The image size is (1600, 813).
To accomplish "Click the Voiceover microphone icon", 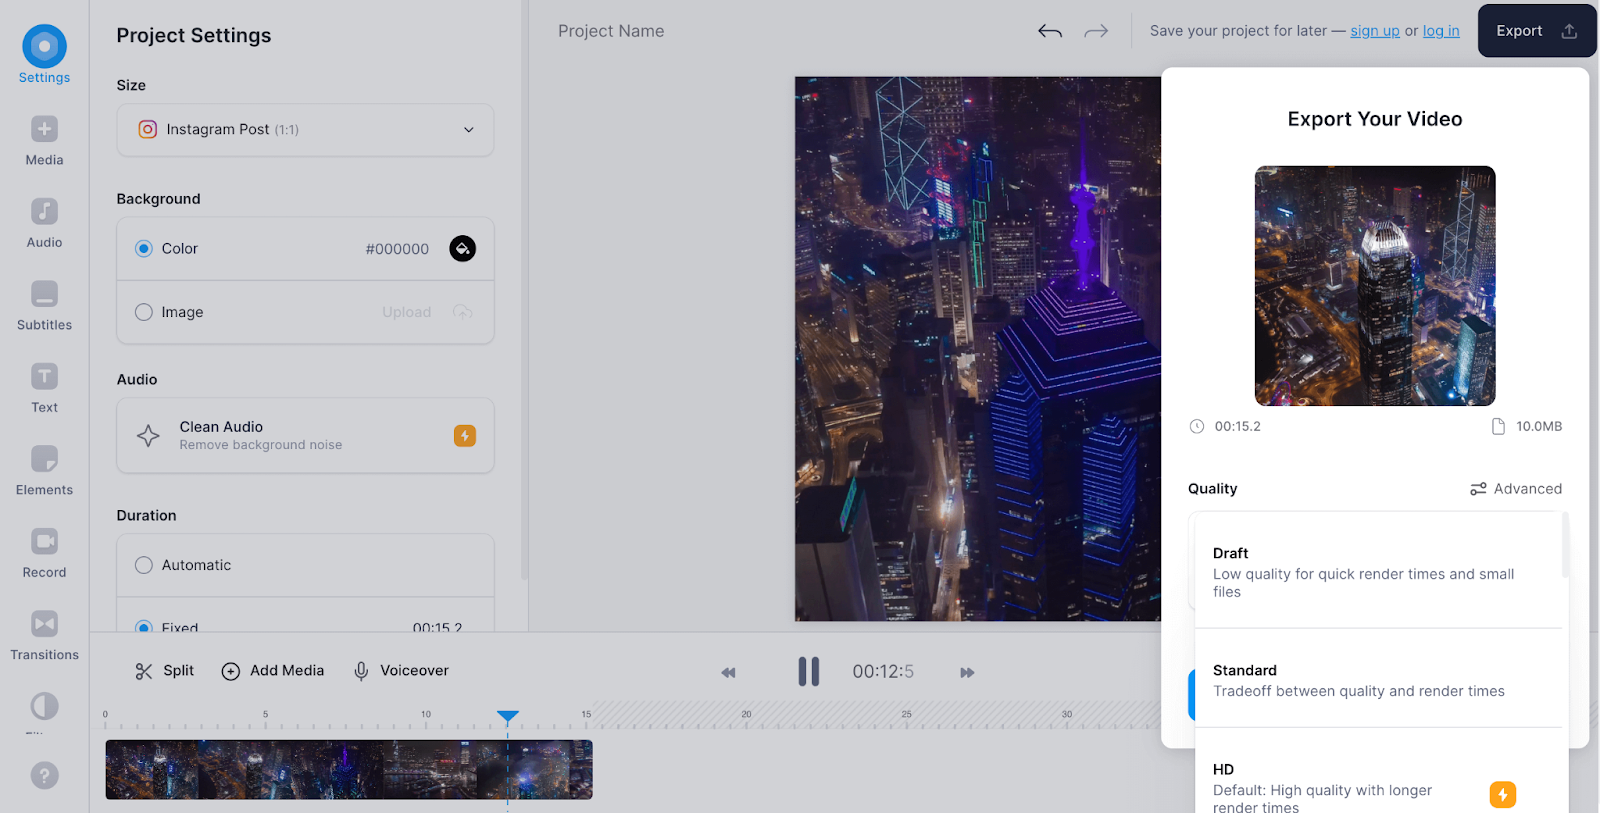I will coord(361,671).
